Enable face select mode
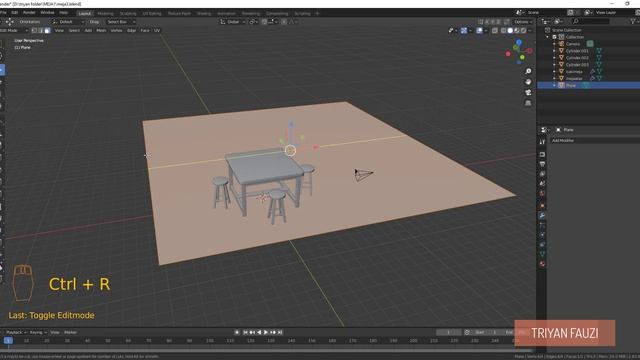 (x=47, y=31)
